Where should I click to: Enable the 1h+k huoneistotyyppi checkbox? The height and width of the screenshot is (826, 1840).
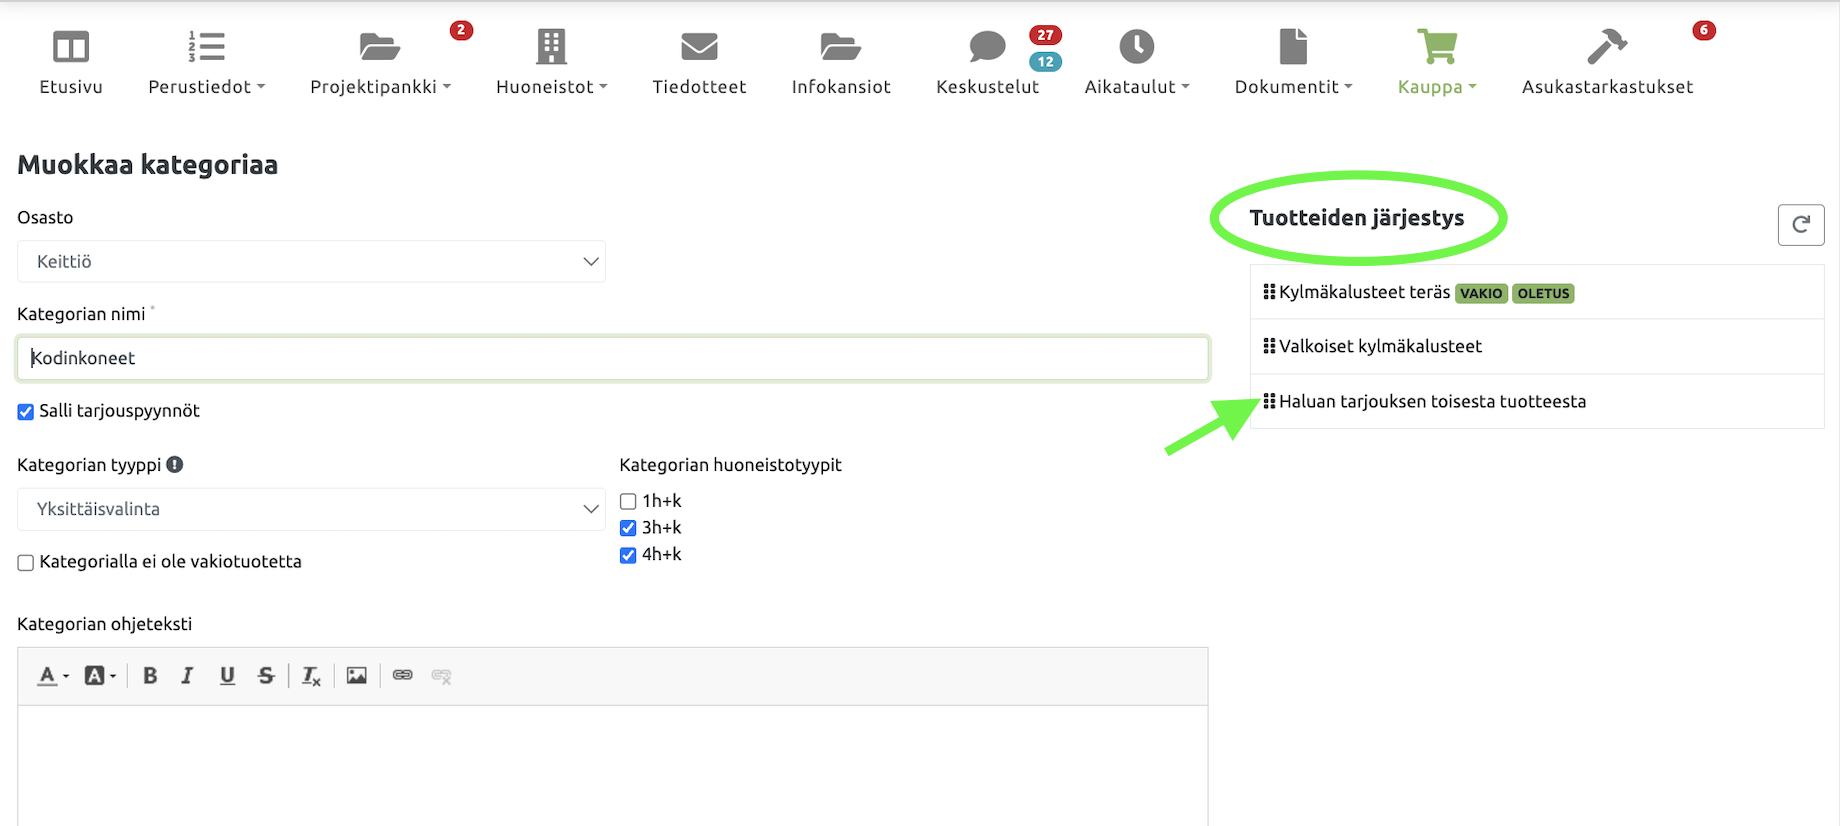point(628,501)
